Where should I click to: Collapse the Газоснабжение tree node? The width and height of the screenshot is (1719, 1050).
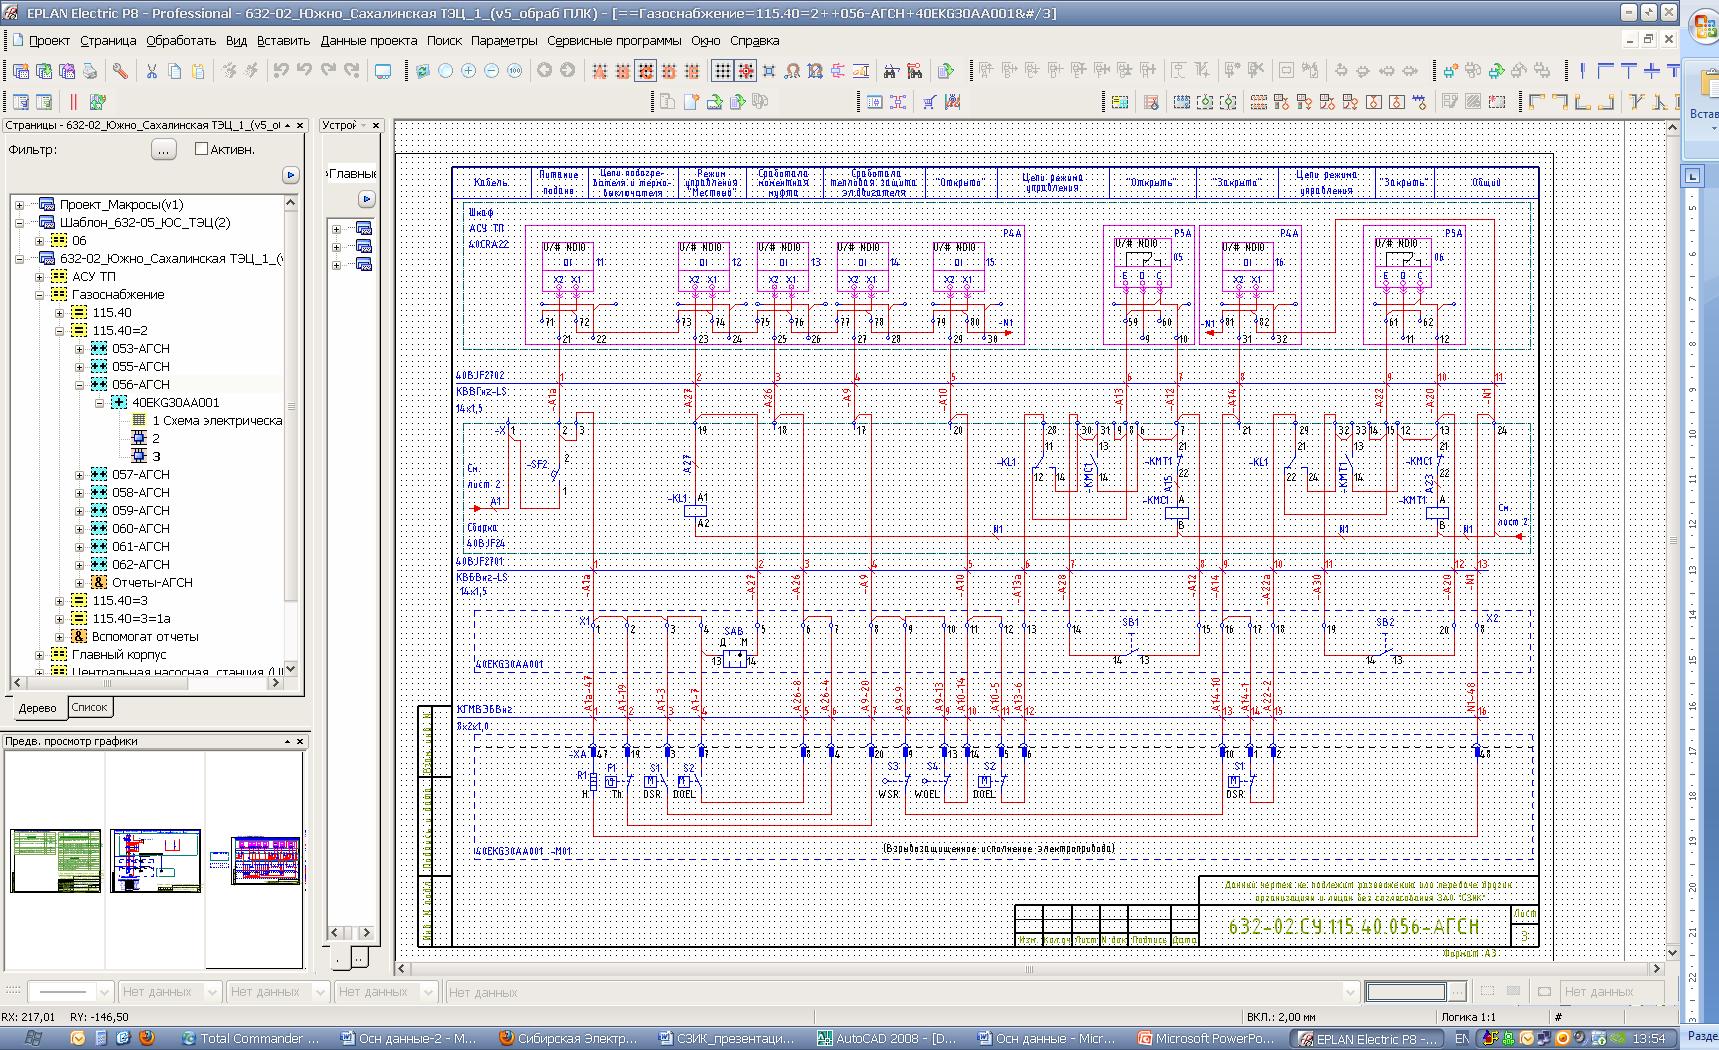pyautogui.click(x=40, y=295)
